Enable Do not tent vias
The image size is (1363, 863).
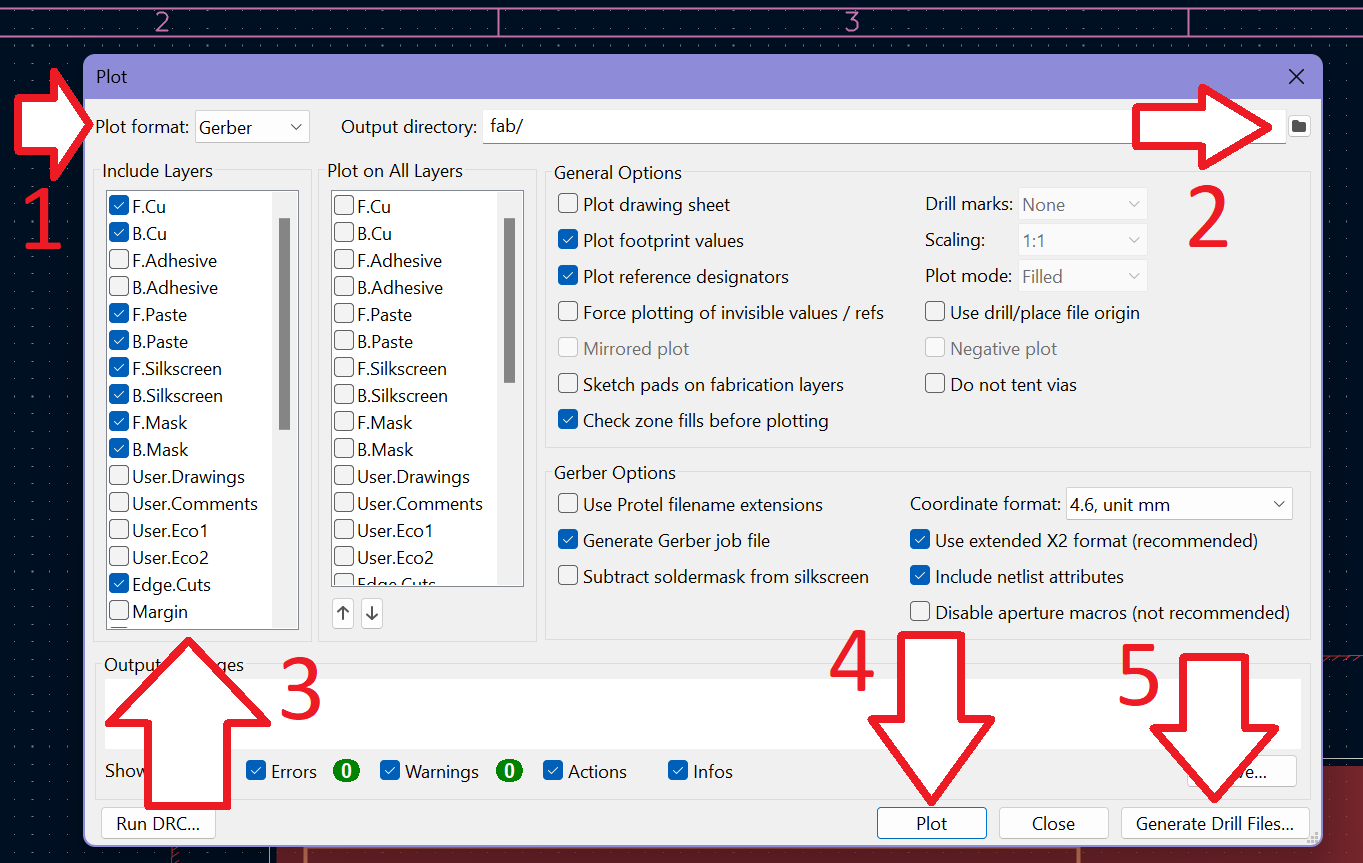[935, 384]
